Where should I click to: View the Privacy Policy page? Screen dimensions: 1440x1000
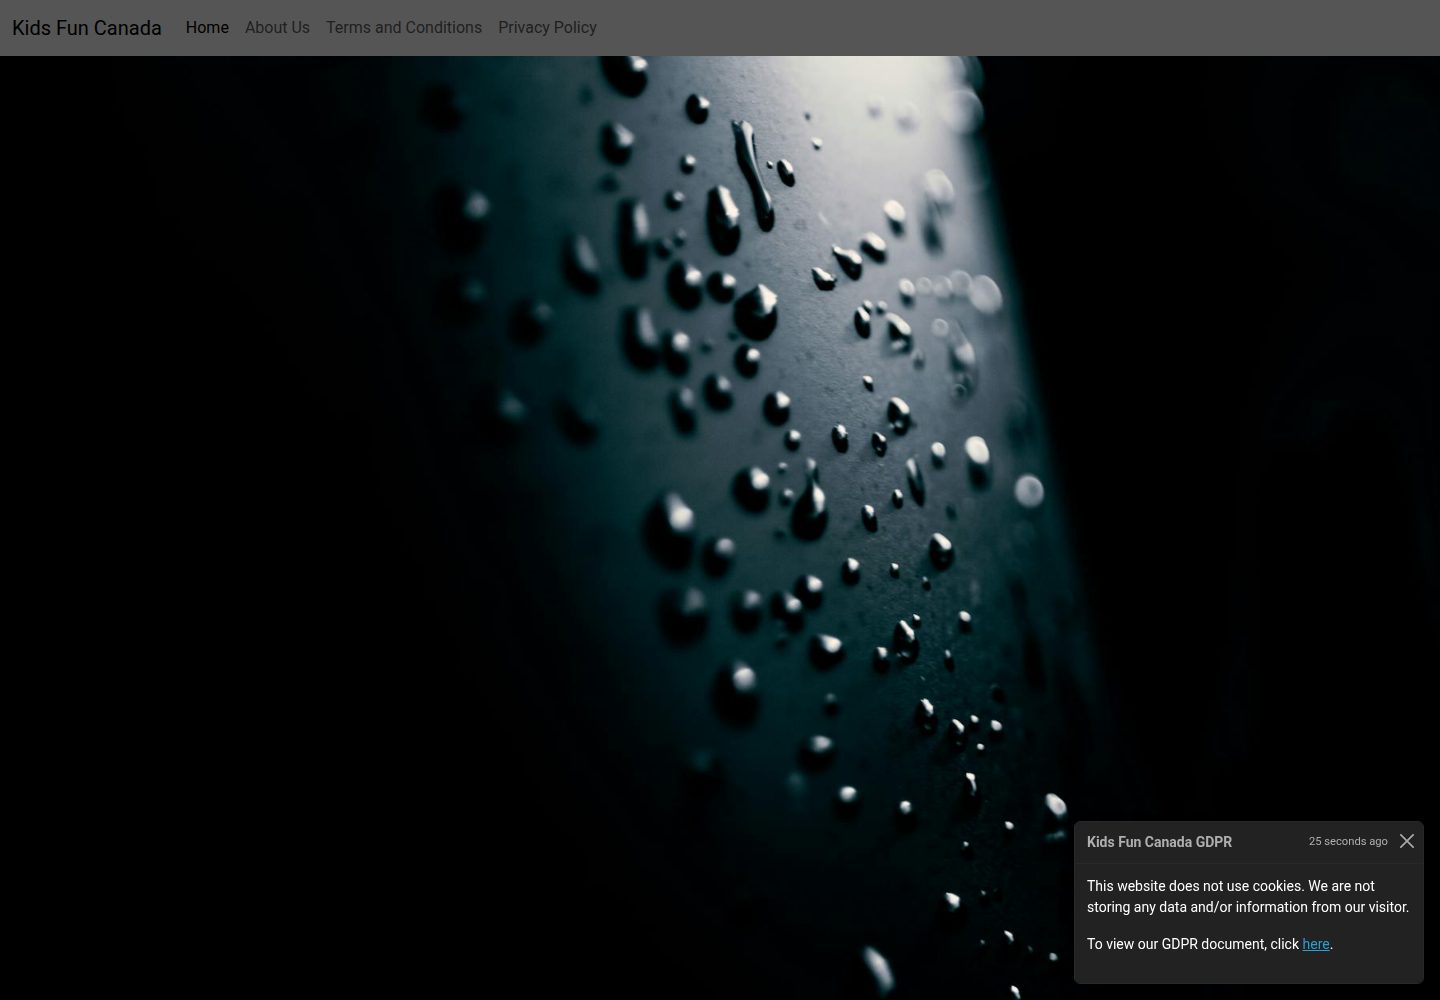547,28
